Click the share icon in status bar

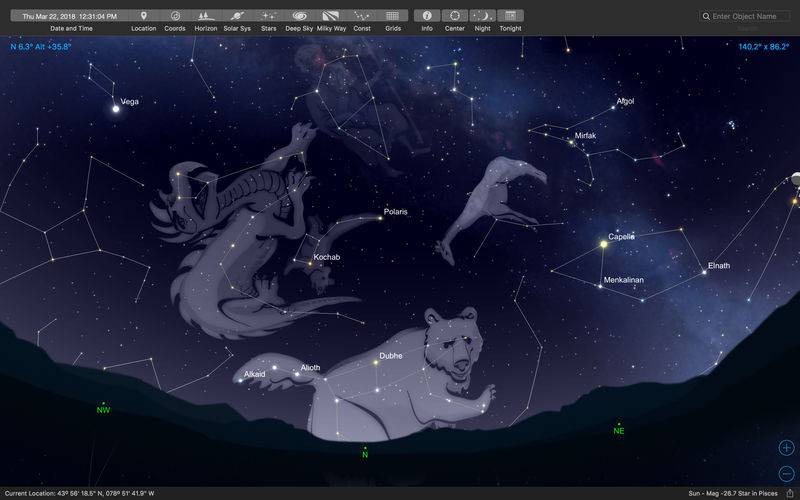[x=790, y=493]
